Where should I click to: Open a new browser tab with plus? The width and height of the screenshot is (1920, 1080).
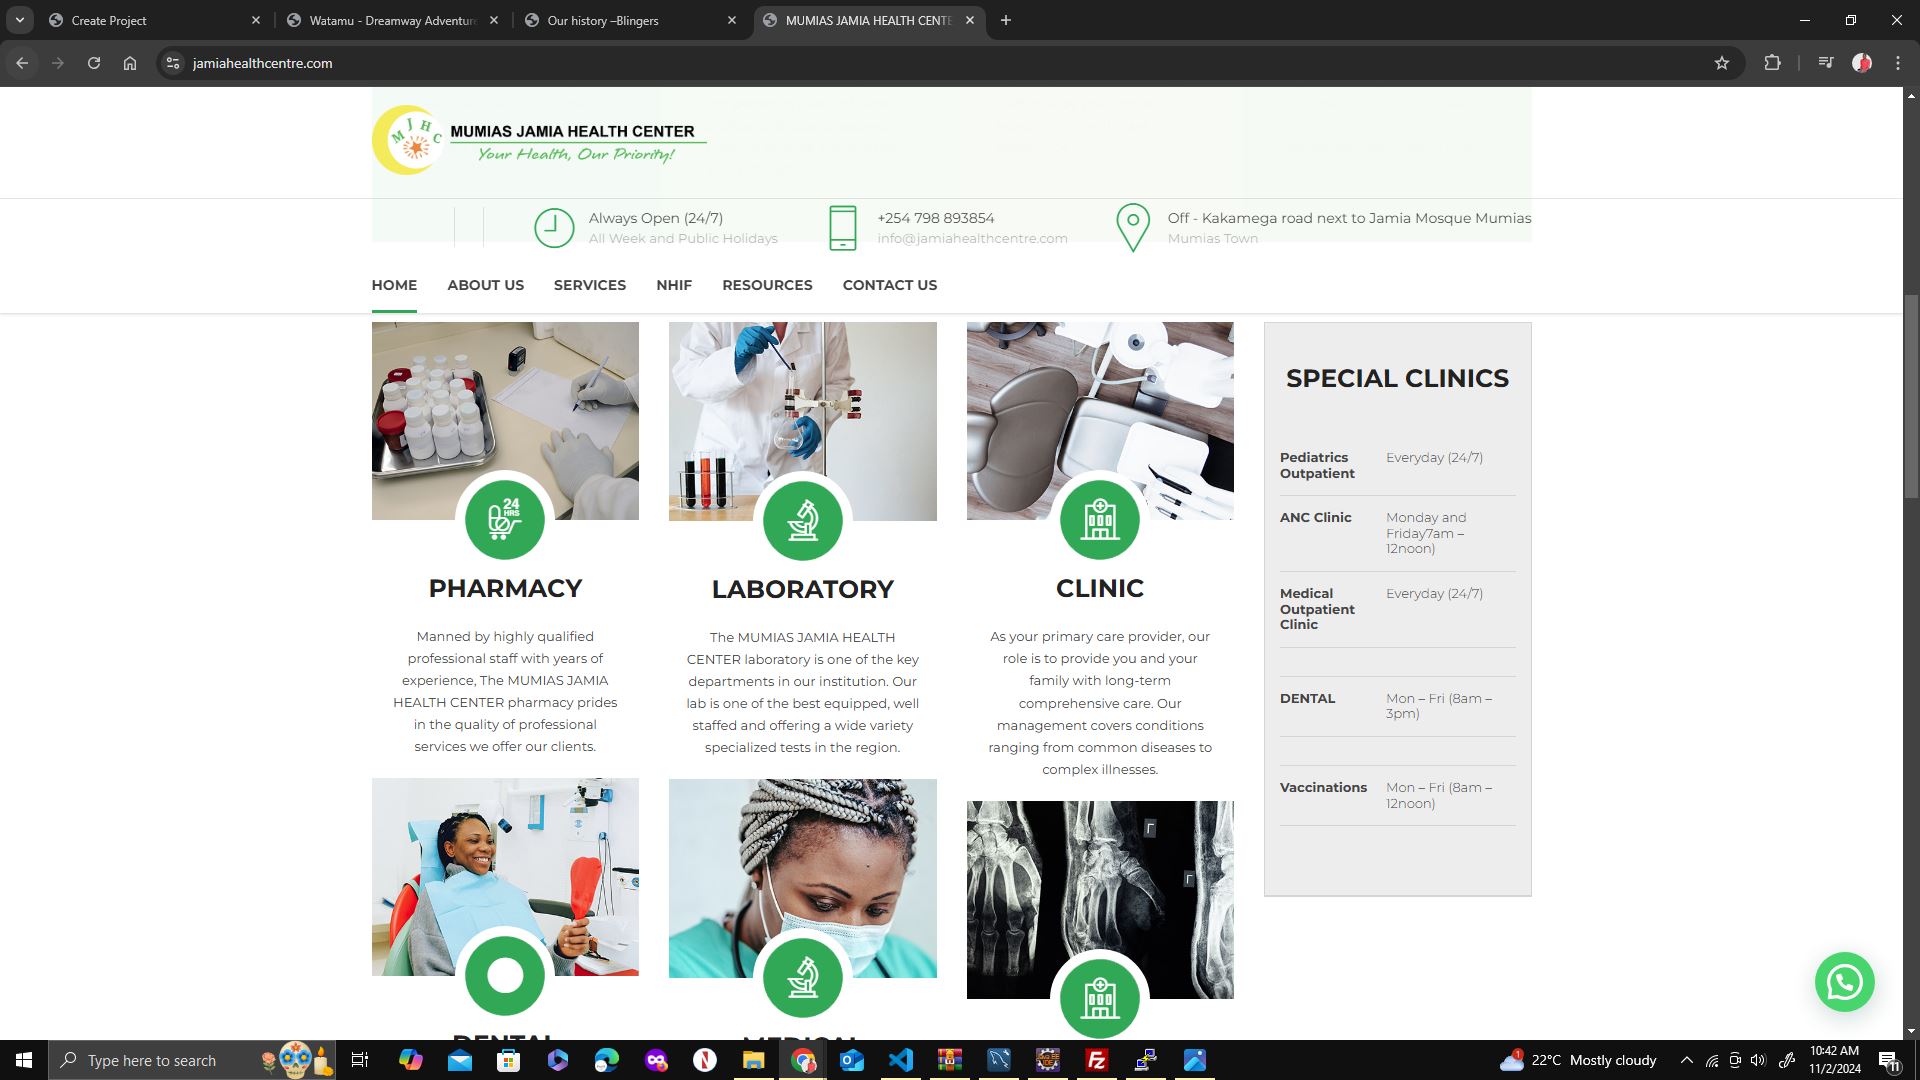pyautogui.click(x=1006, y=20)
